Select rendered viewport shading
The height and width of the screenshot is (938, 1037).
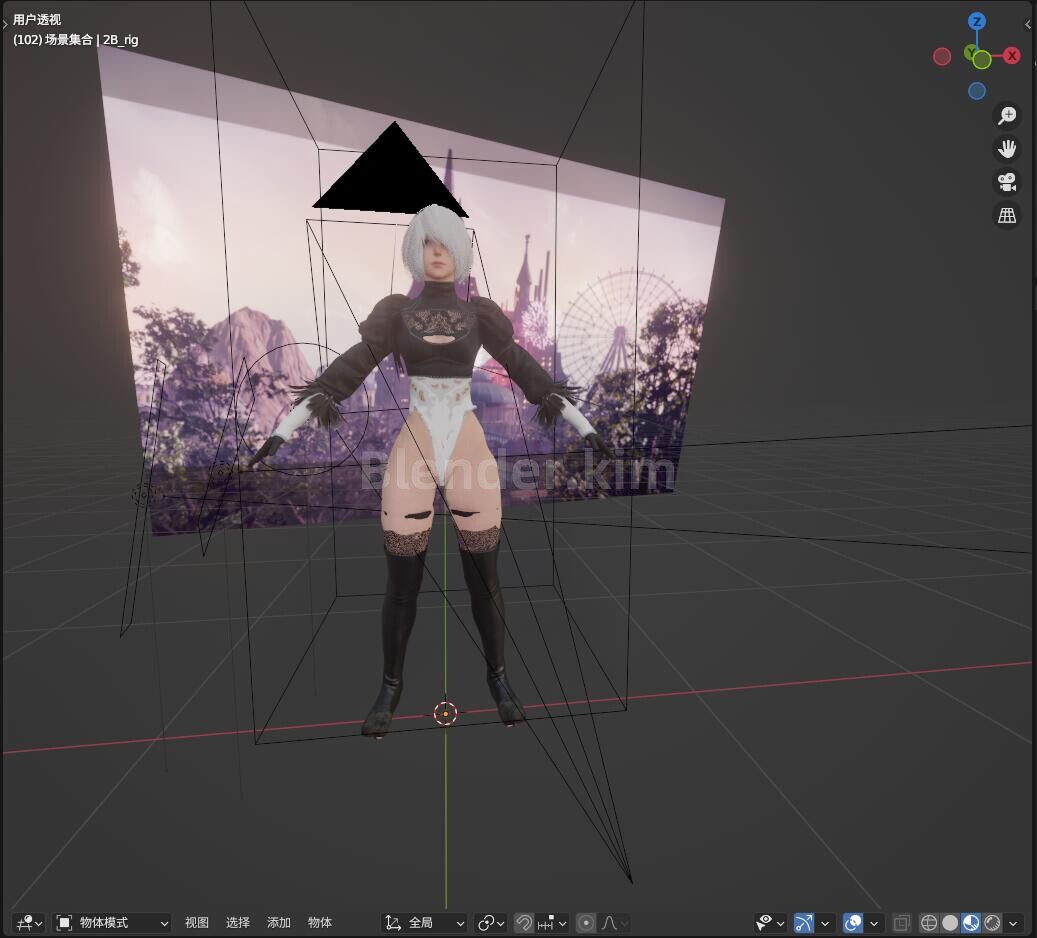pyautogui.click(x=992, y=923)
